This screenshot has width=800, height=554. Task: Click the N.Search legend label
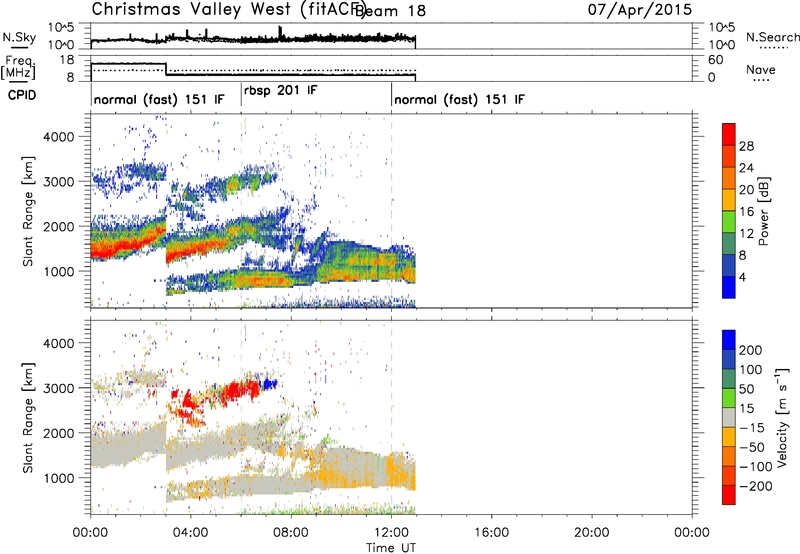pyautogui.click(x=773, y=37)
